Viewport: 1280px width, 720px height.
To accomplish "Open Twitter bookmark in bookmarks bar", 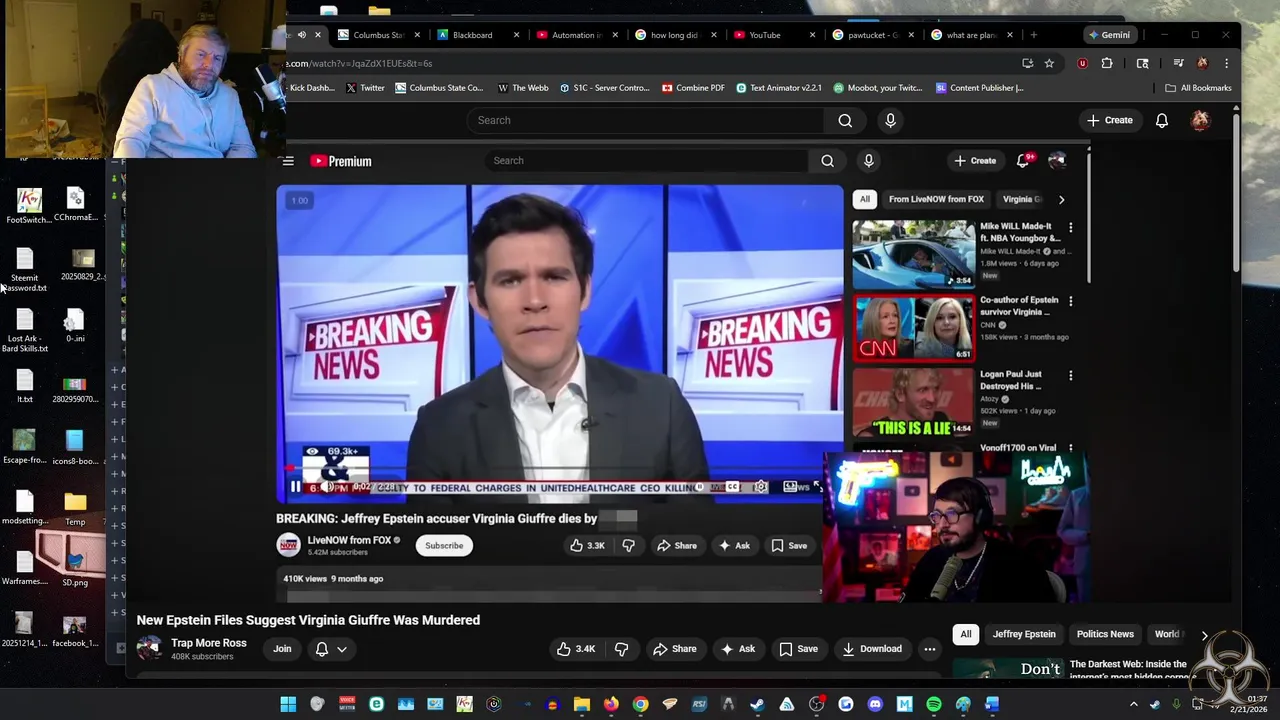I will [365, 88].
